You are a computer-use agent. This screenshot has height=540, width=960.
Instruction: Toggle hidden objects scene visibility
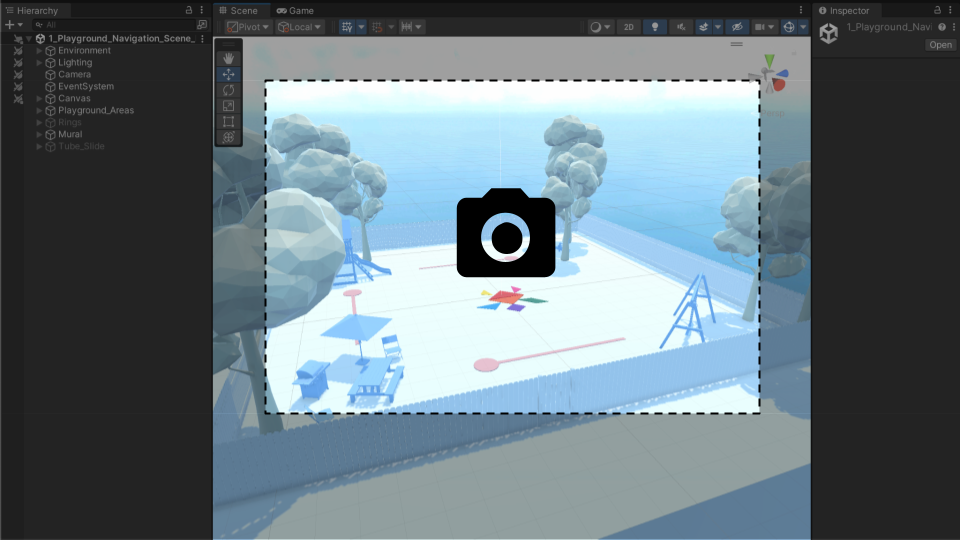[x=737, y=27]
